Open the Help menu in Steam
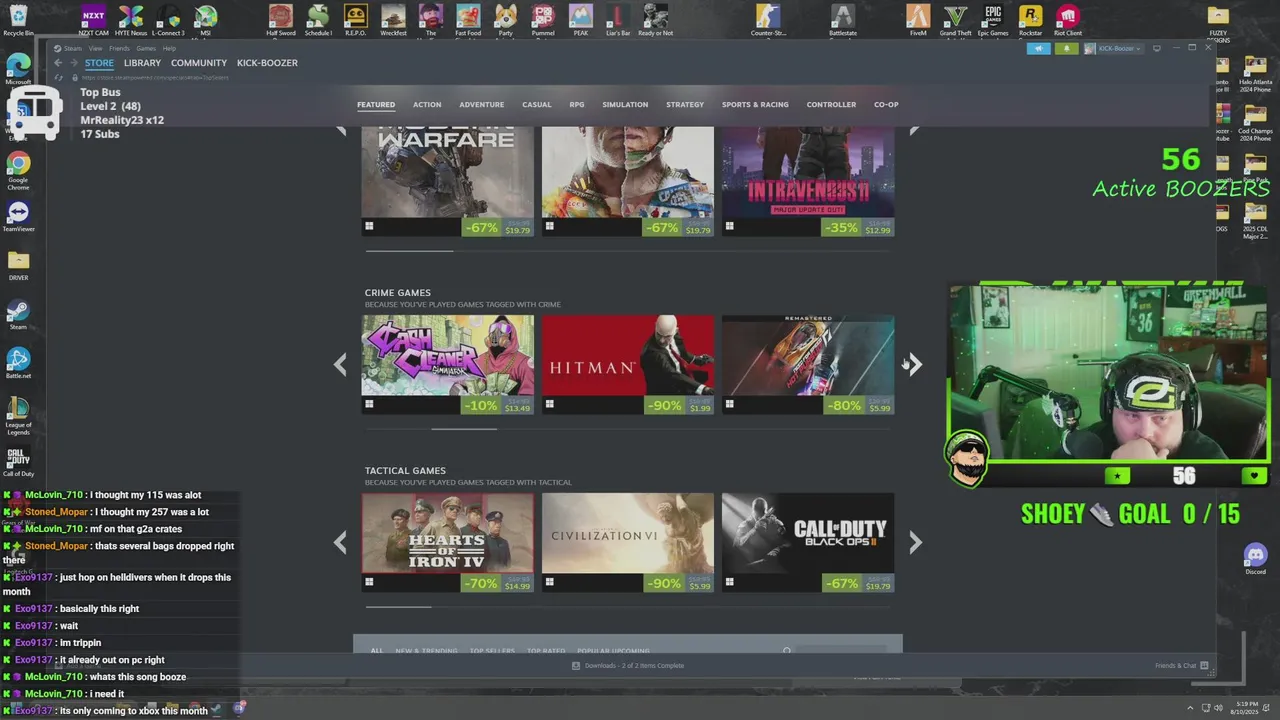Screen dimensions: 1280x720 (x=169, y=48)
